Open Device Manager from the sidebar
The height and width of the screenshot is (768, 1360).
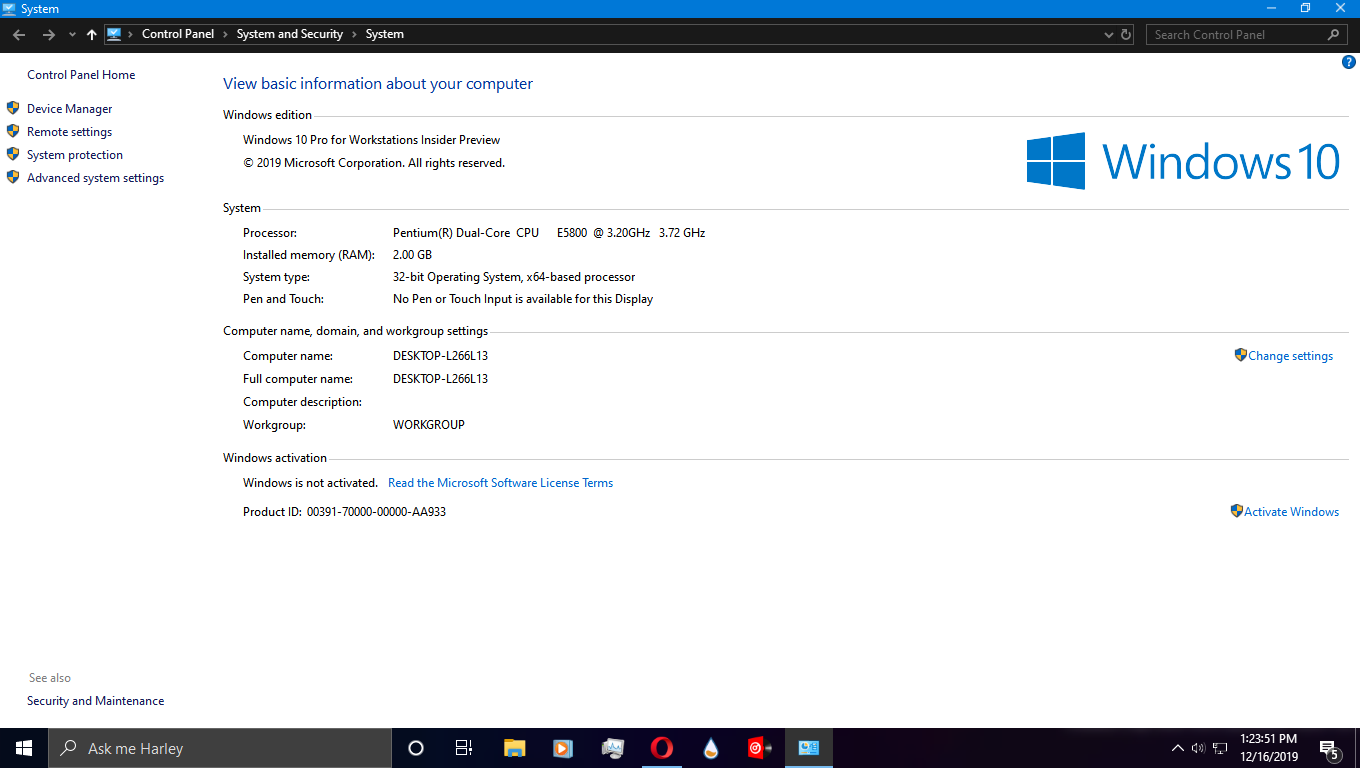click(69, 109)
